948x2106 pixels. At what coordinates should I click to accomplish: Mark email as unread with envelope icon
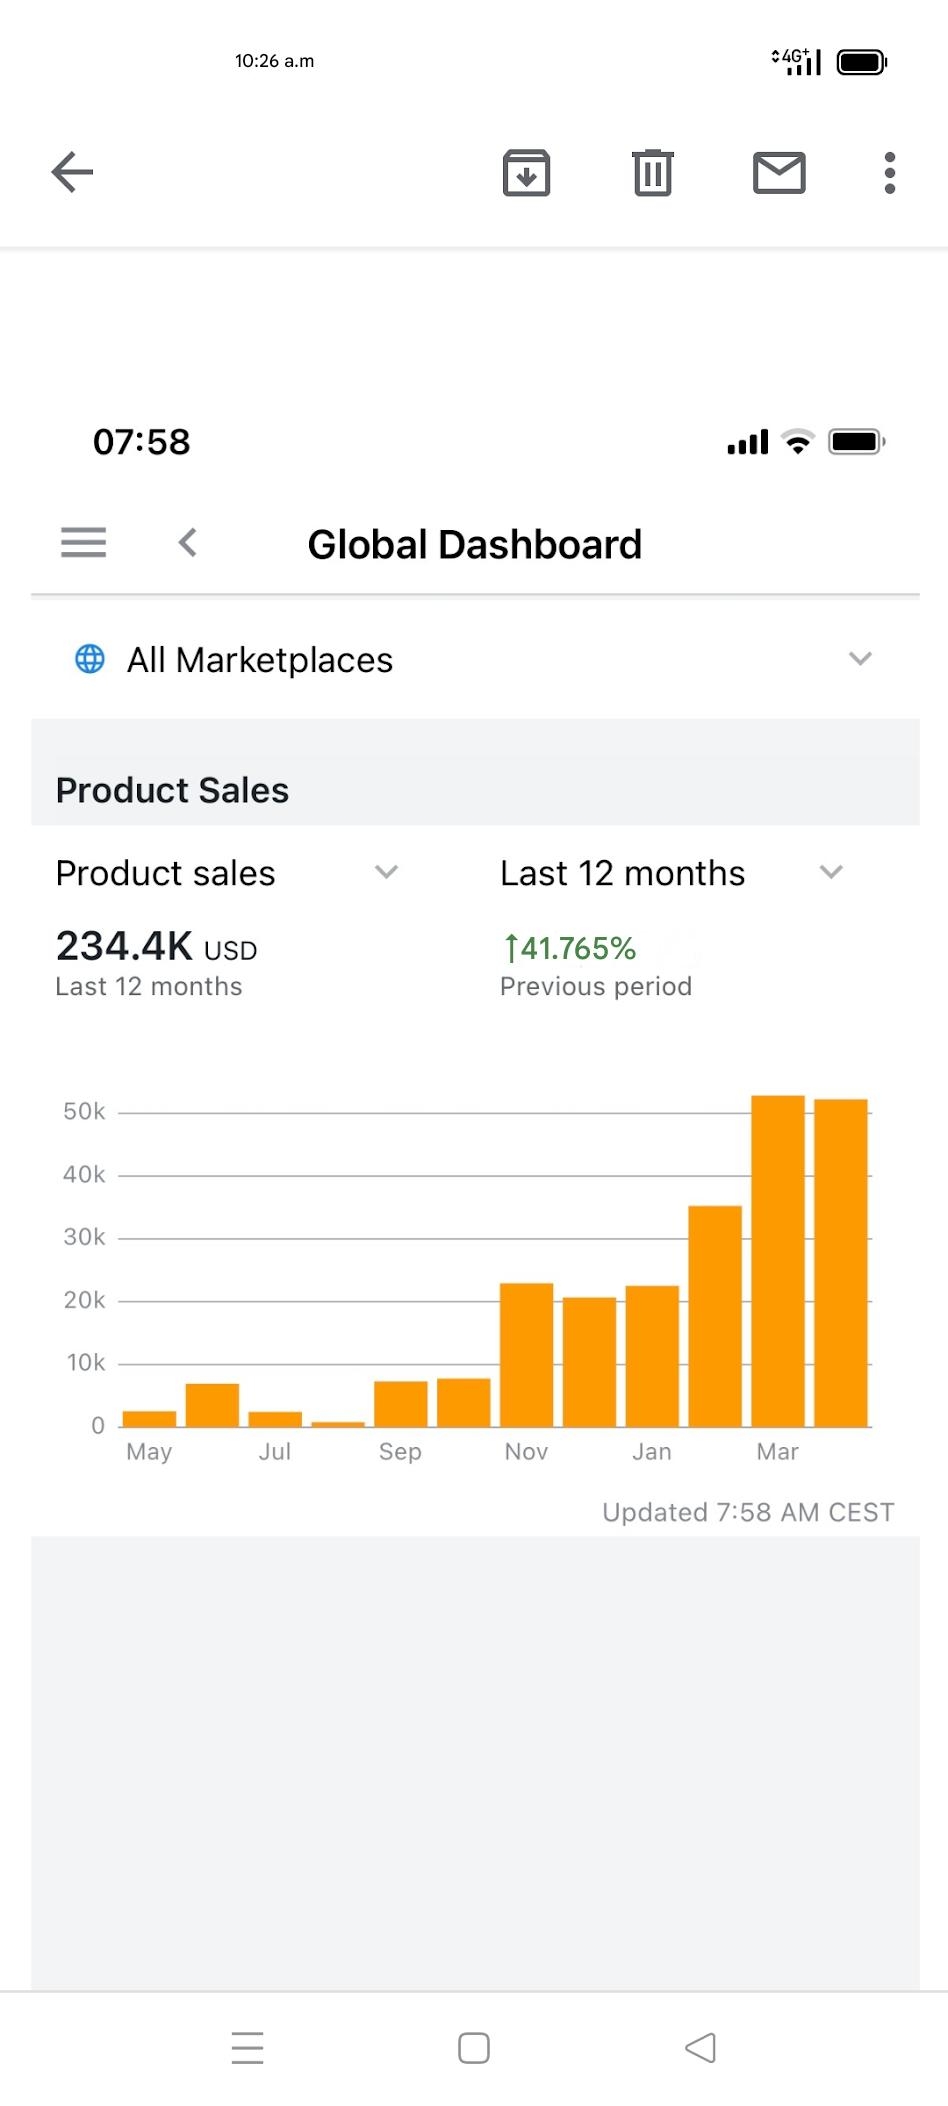(779, 172)
